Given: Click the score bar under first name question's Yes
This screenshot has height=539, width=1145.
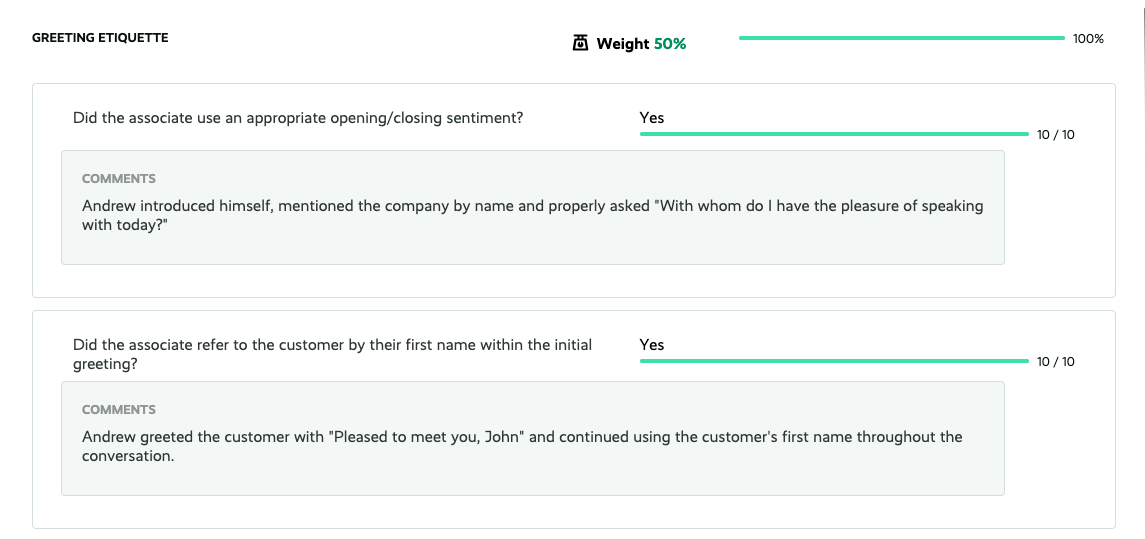Looking at the screenshot, I should (834, 361).
